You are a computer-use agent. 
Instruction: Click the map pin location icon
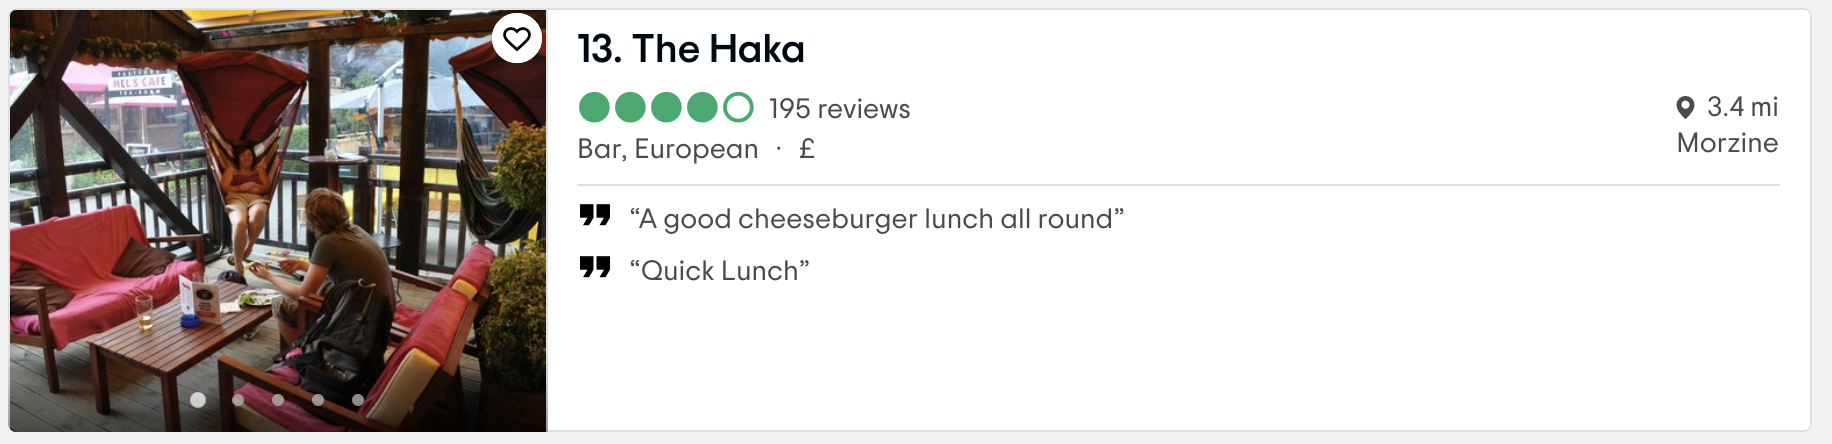click(1685, 107)
